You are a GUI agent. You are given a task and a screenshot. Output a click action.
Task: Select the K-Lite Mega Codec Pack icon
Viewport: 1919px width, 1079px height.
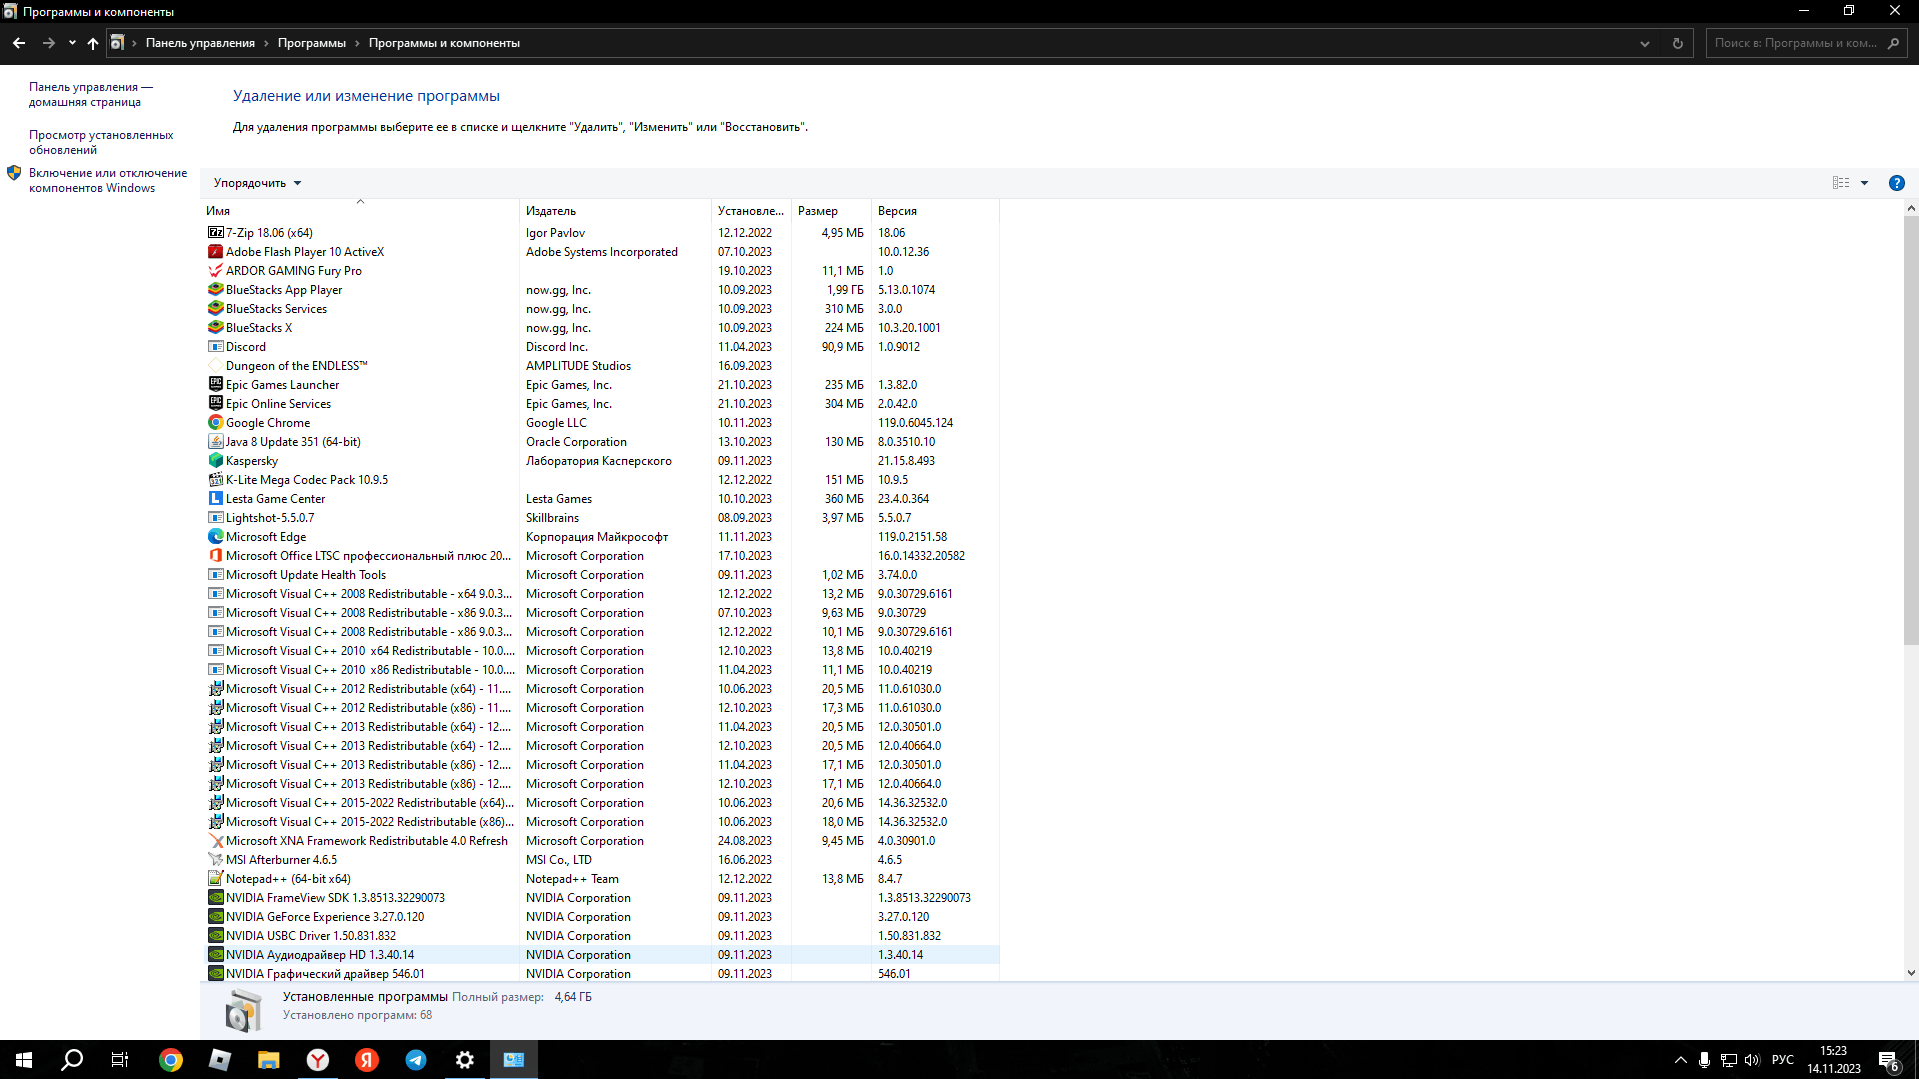click(215, 480)
